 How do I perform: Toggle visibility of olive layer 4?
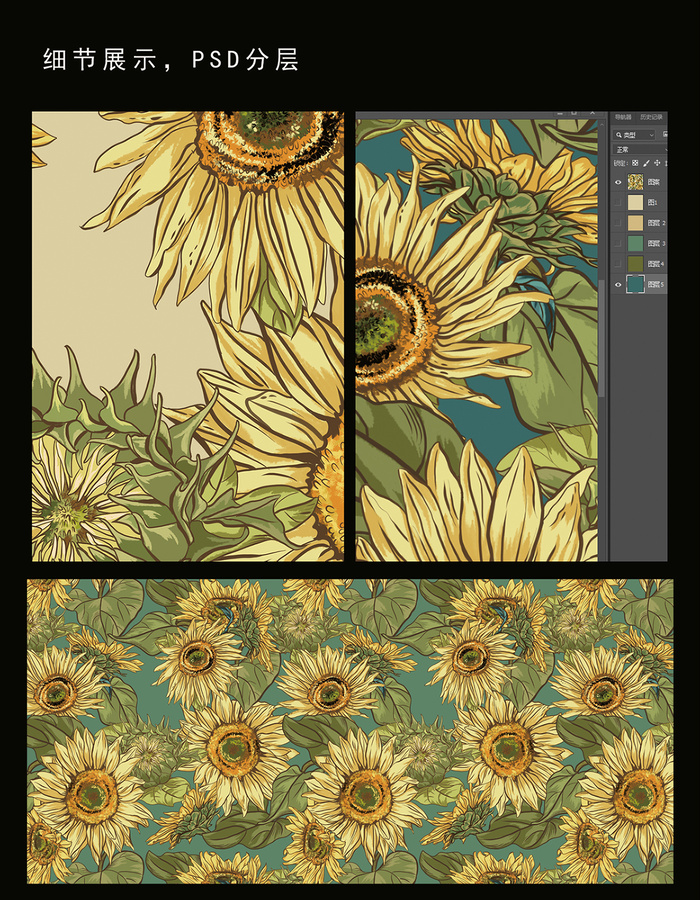pyautogui.click(x=618, y=263)
